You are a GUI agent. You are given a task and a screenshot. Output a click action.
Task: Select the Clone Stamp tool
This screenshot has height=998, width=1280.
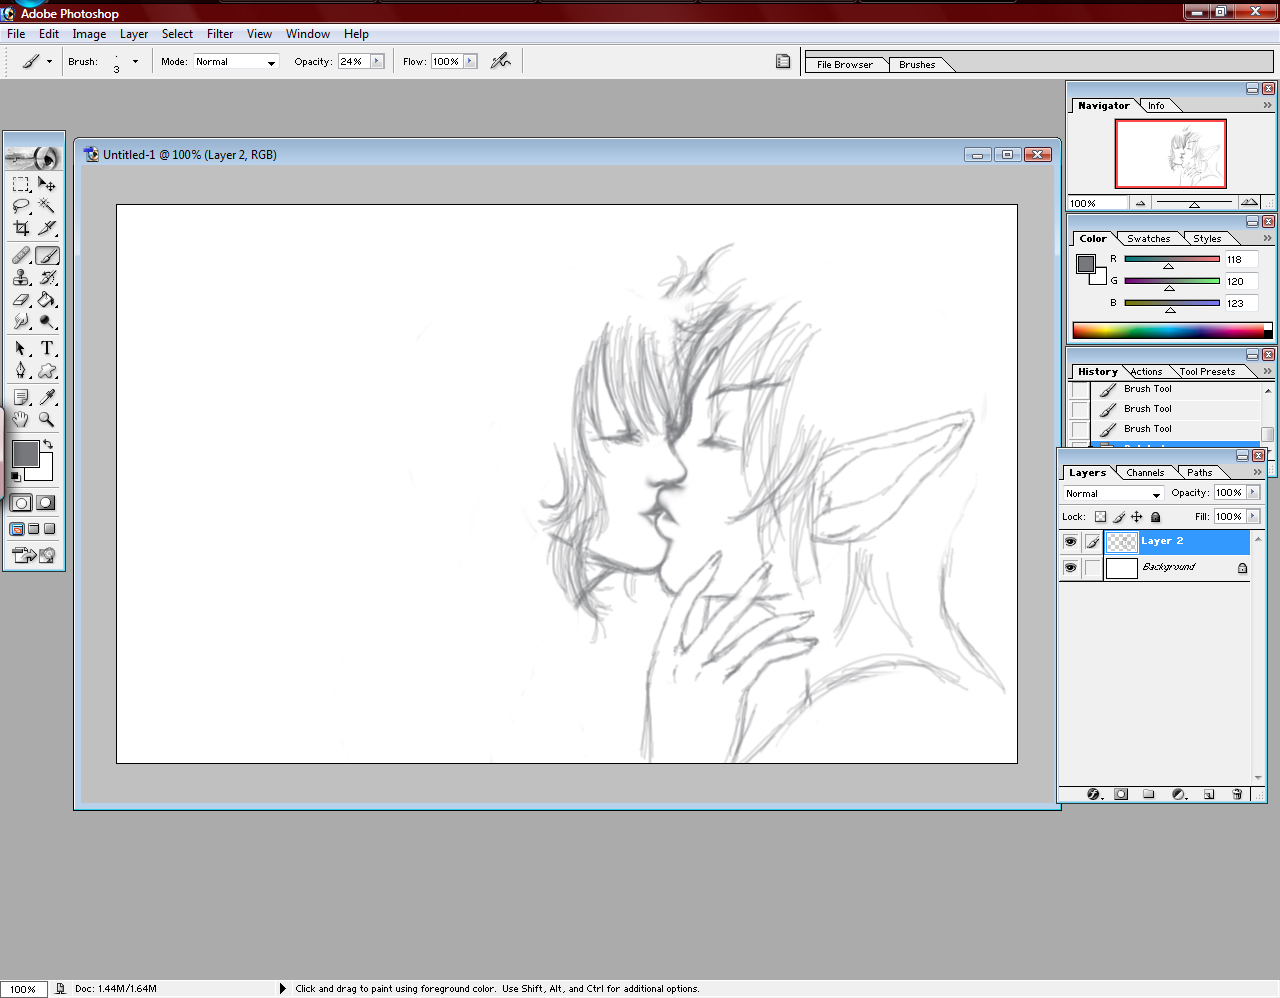(21, 278)
